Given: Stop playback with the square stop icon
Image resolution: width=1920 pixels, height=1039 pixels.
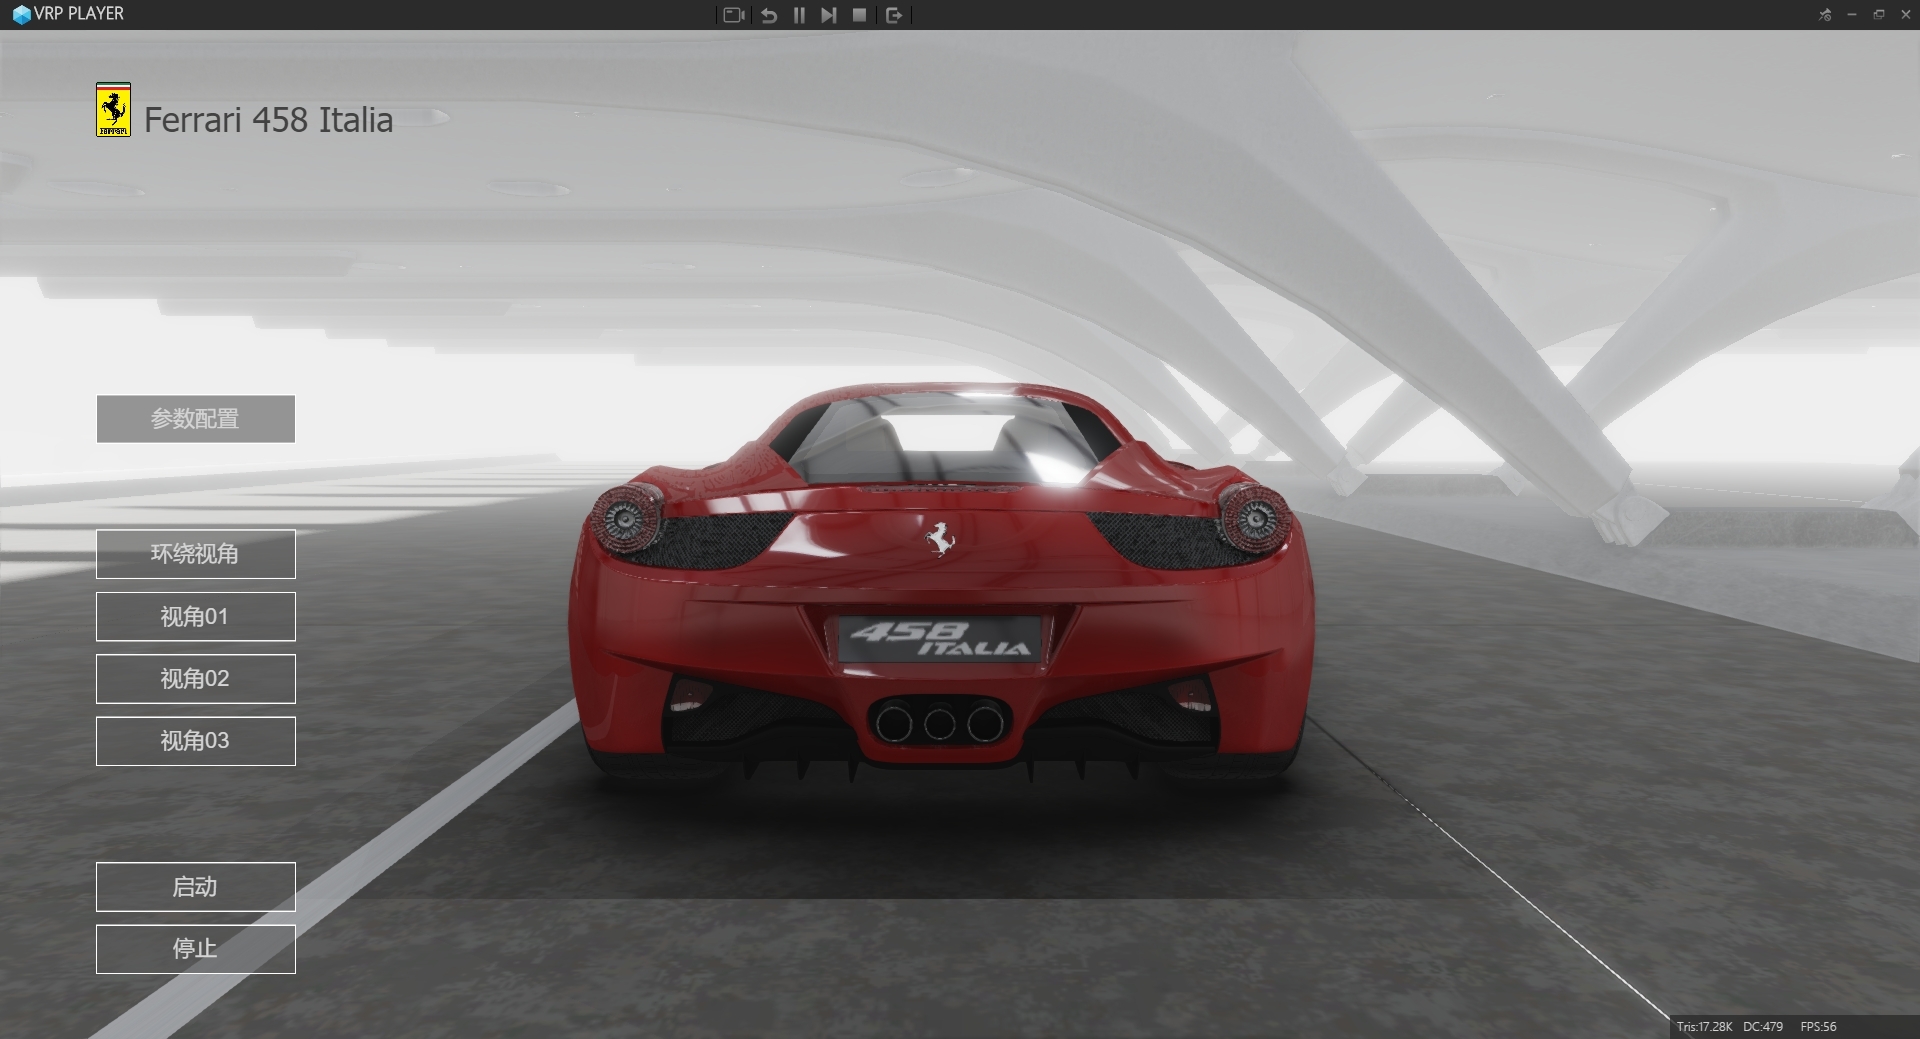Looking at the screenshot, I should click(859, 15).
